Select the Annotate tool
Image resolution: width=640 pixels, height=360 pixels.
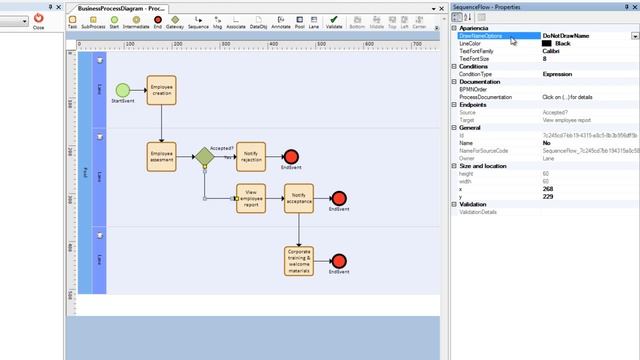tap(281, 22)
